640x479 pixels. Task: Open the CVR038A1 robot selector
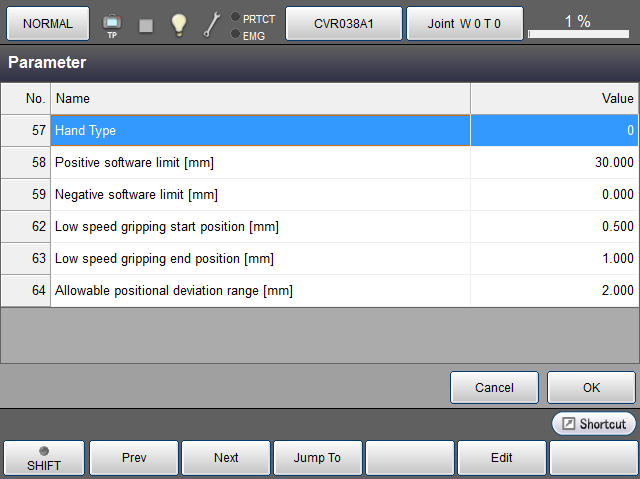click(344, 23)
